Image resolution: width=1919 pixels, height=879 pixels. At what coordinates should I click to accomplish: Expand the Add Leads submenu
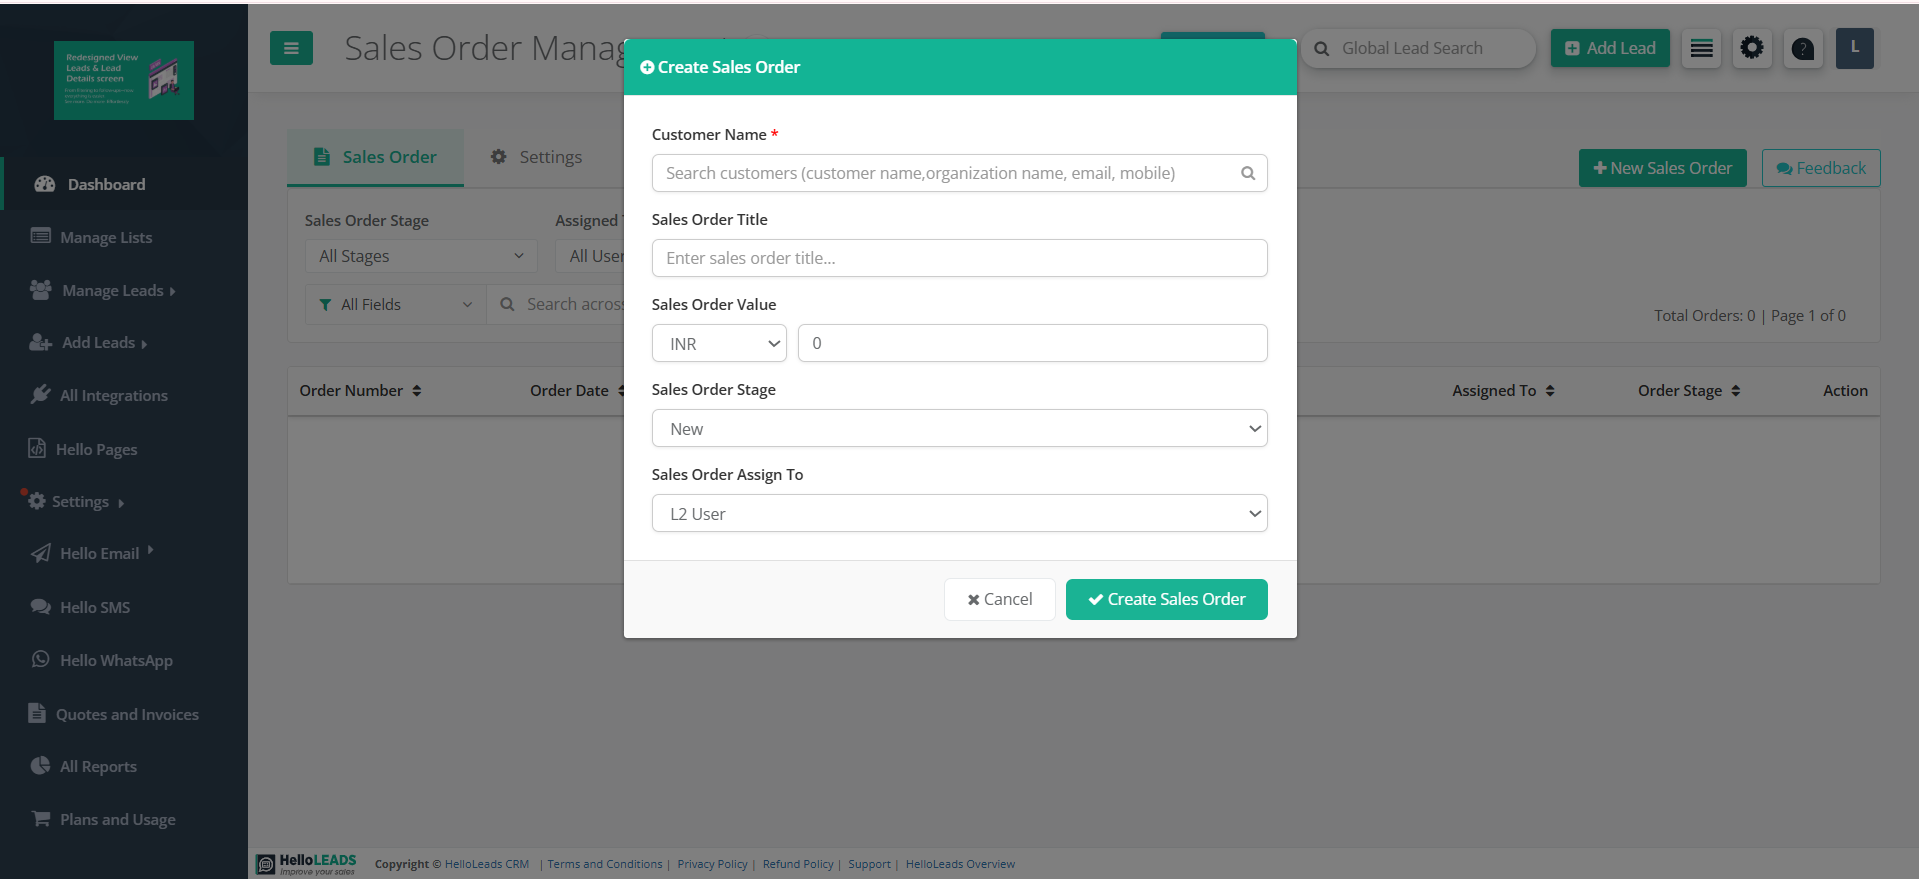(x=144, y=344)
